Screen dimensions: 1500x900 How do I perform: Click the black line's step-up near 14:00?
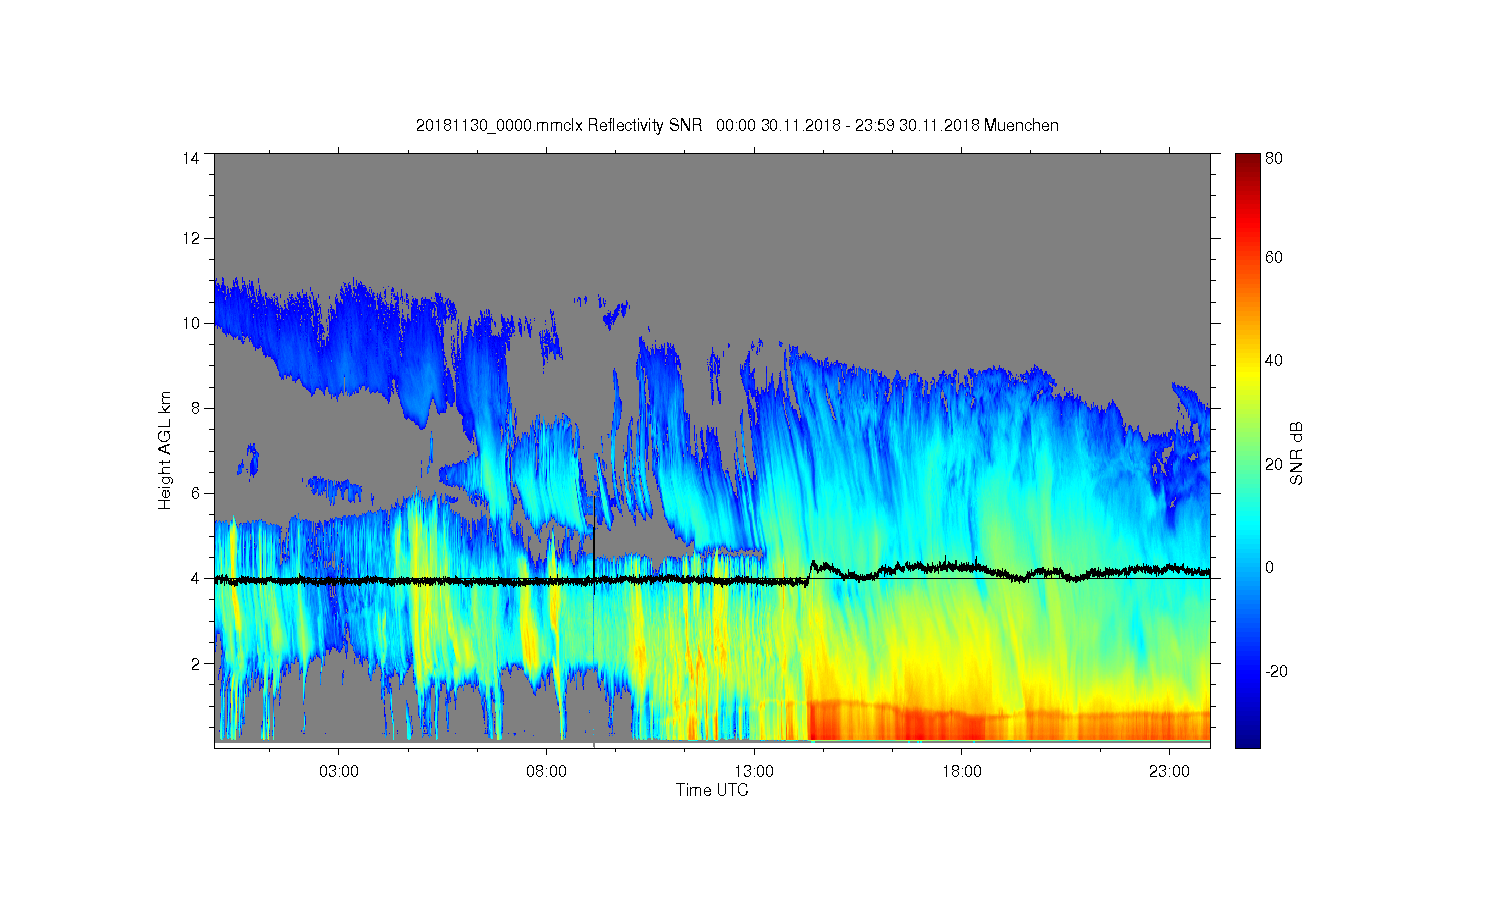point(810,572)
